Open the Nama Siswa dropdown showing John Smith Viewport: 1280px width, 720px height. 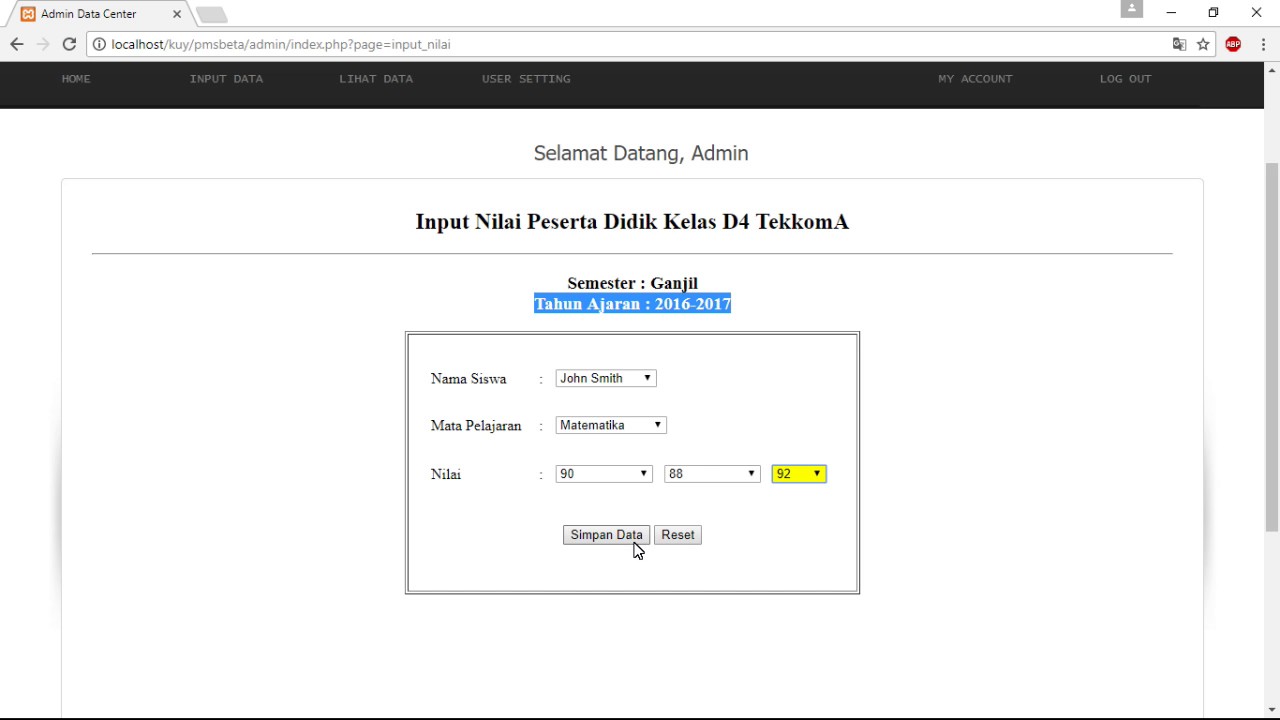[606, 378]
